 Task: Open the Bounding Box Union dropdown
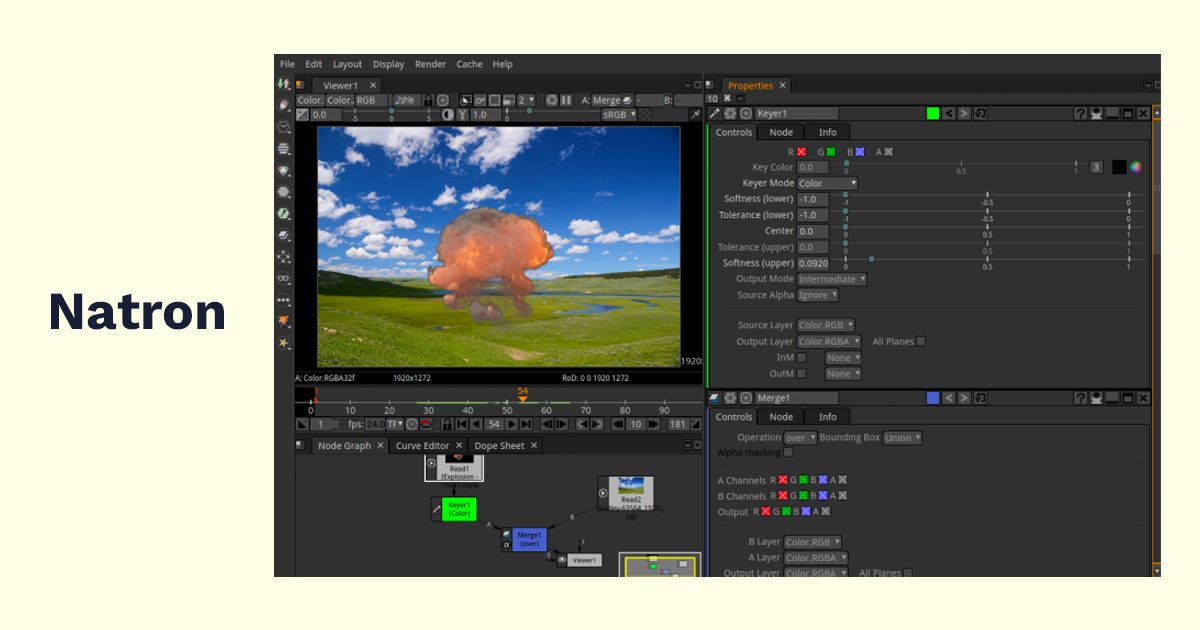tap(903, 437)
